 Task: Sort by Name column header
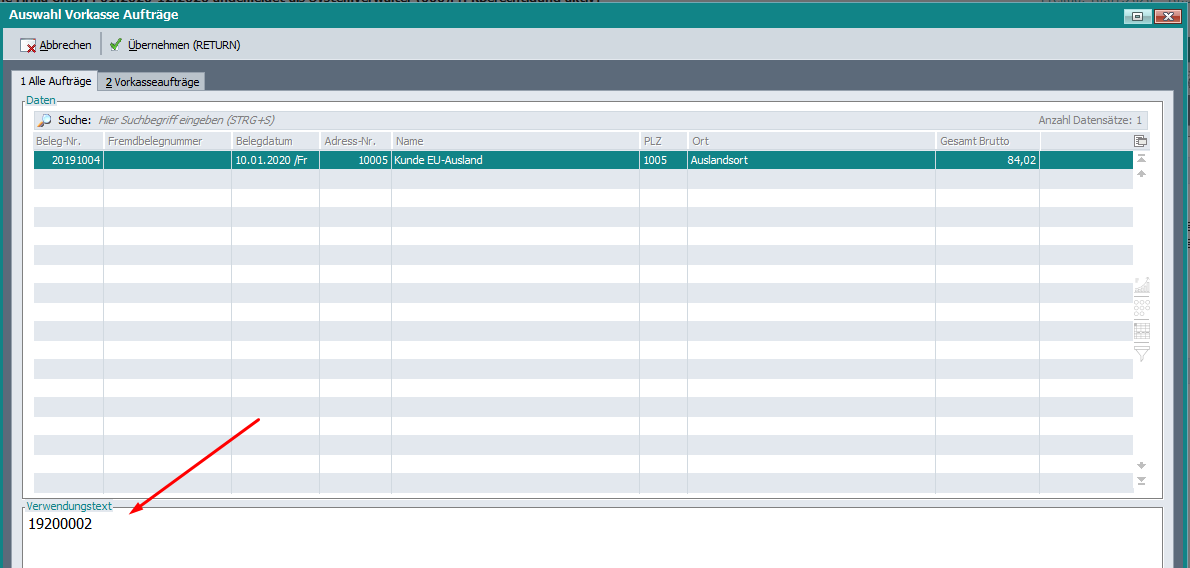click(514, 141)
